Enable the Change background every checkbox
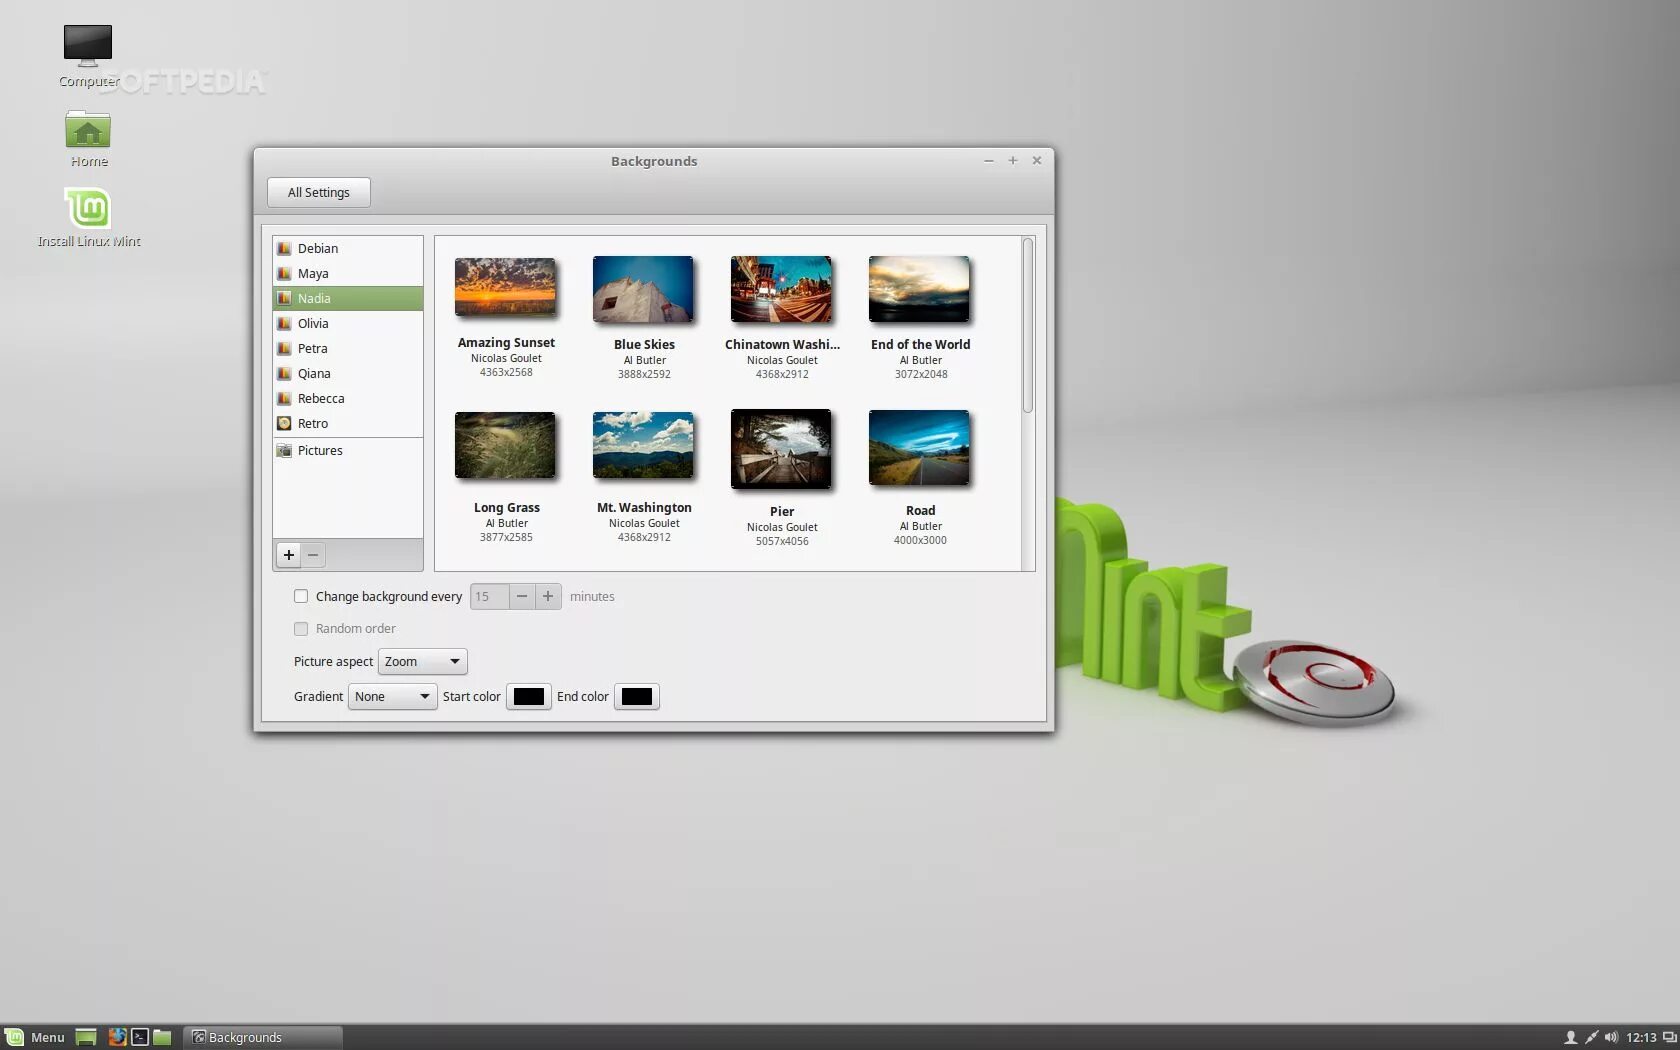Viewport: 1680px width, 1050px height. (301, 596)
